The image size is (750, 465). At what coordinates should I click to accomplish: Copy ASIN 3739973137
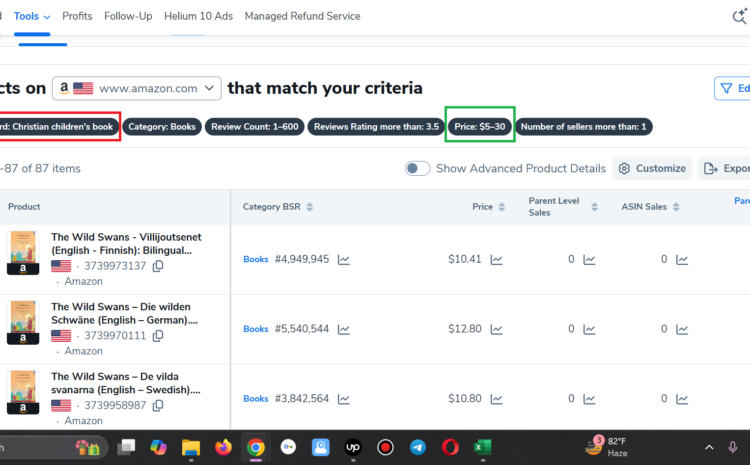(x=158, y=266)
